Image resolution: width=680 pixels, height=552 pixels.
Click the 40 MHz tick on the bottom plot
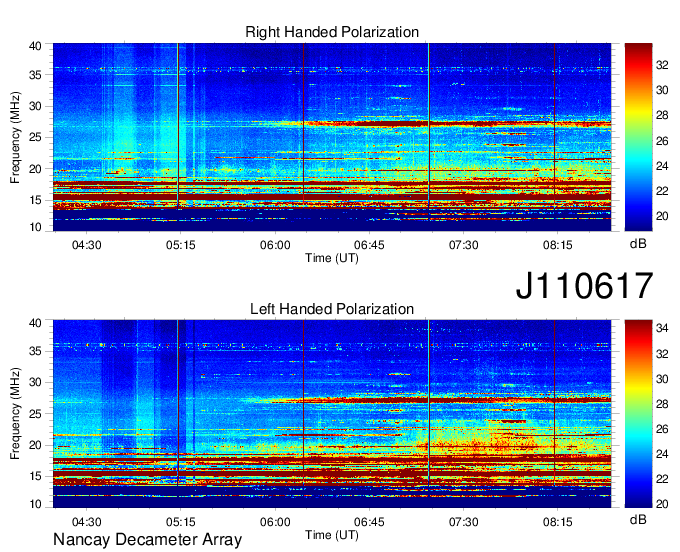coord(35,323)
